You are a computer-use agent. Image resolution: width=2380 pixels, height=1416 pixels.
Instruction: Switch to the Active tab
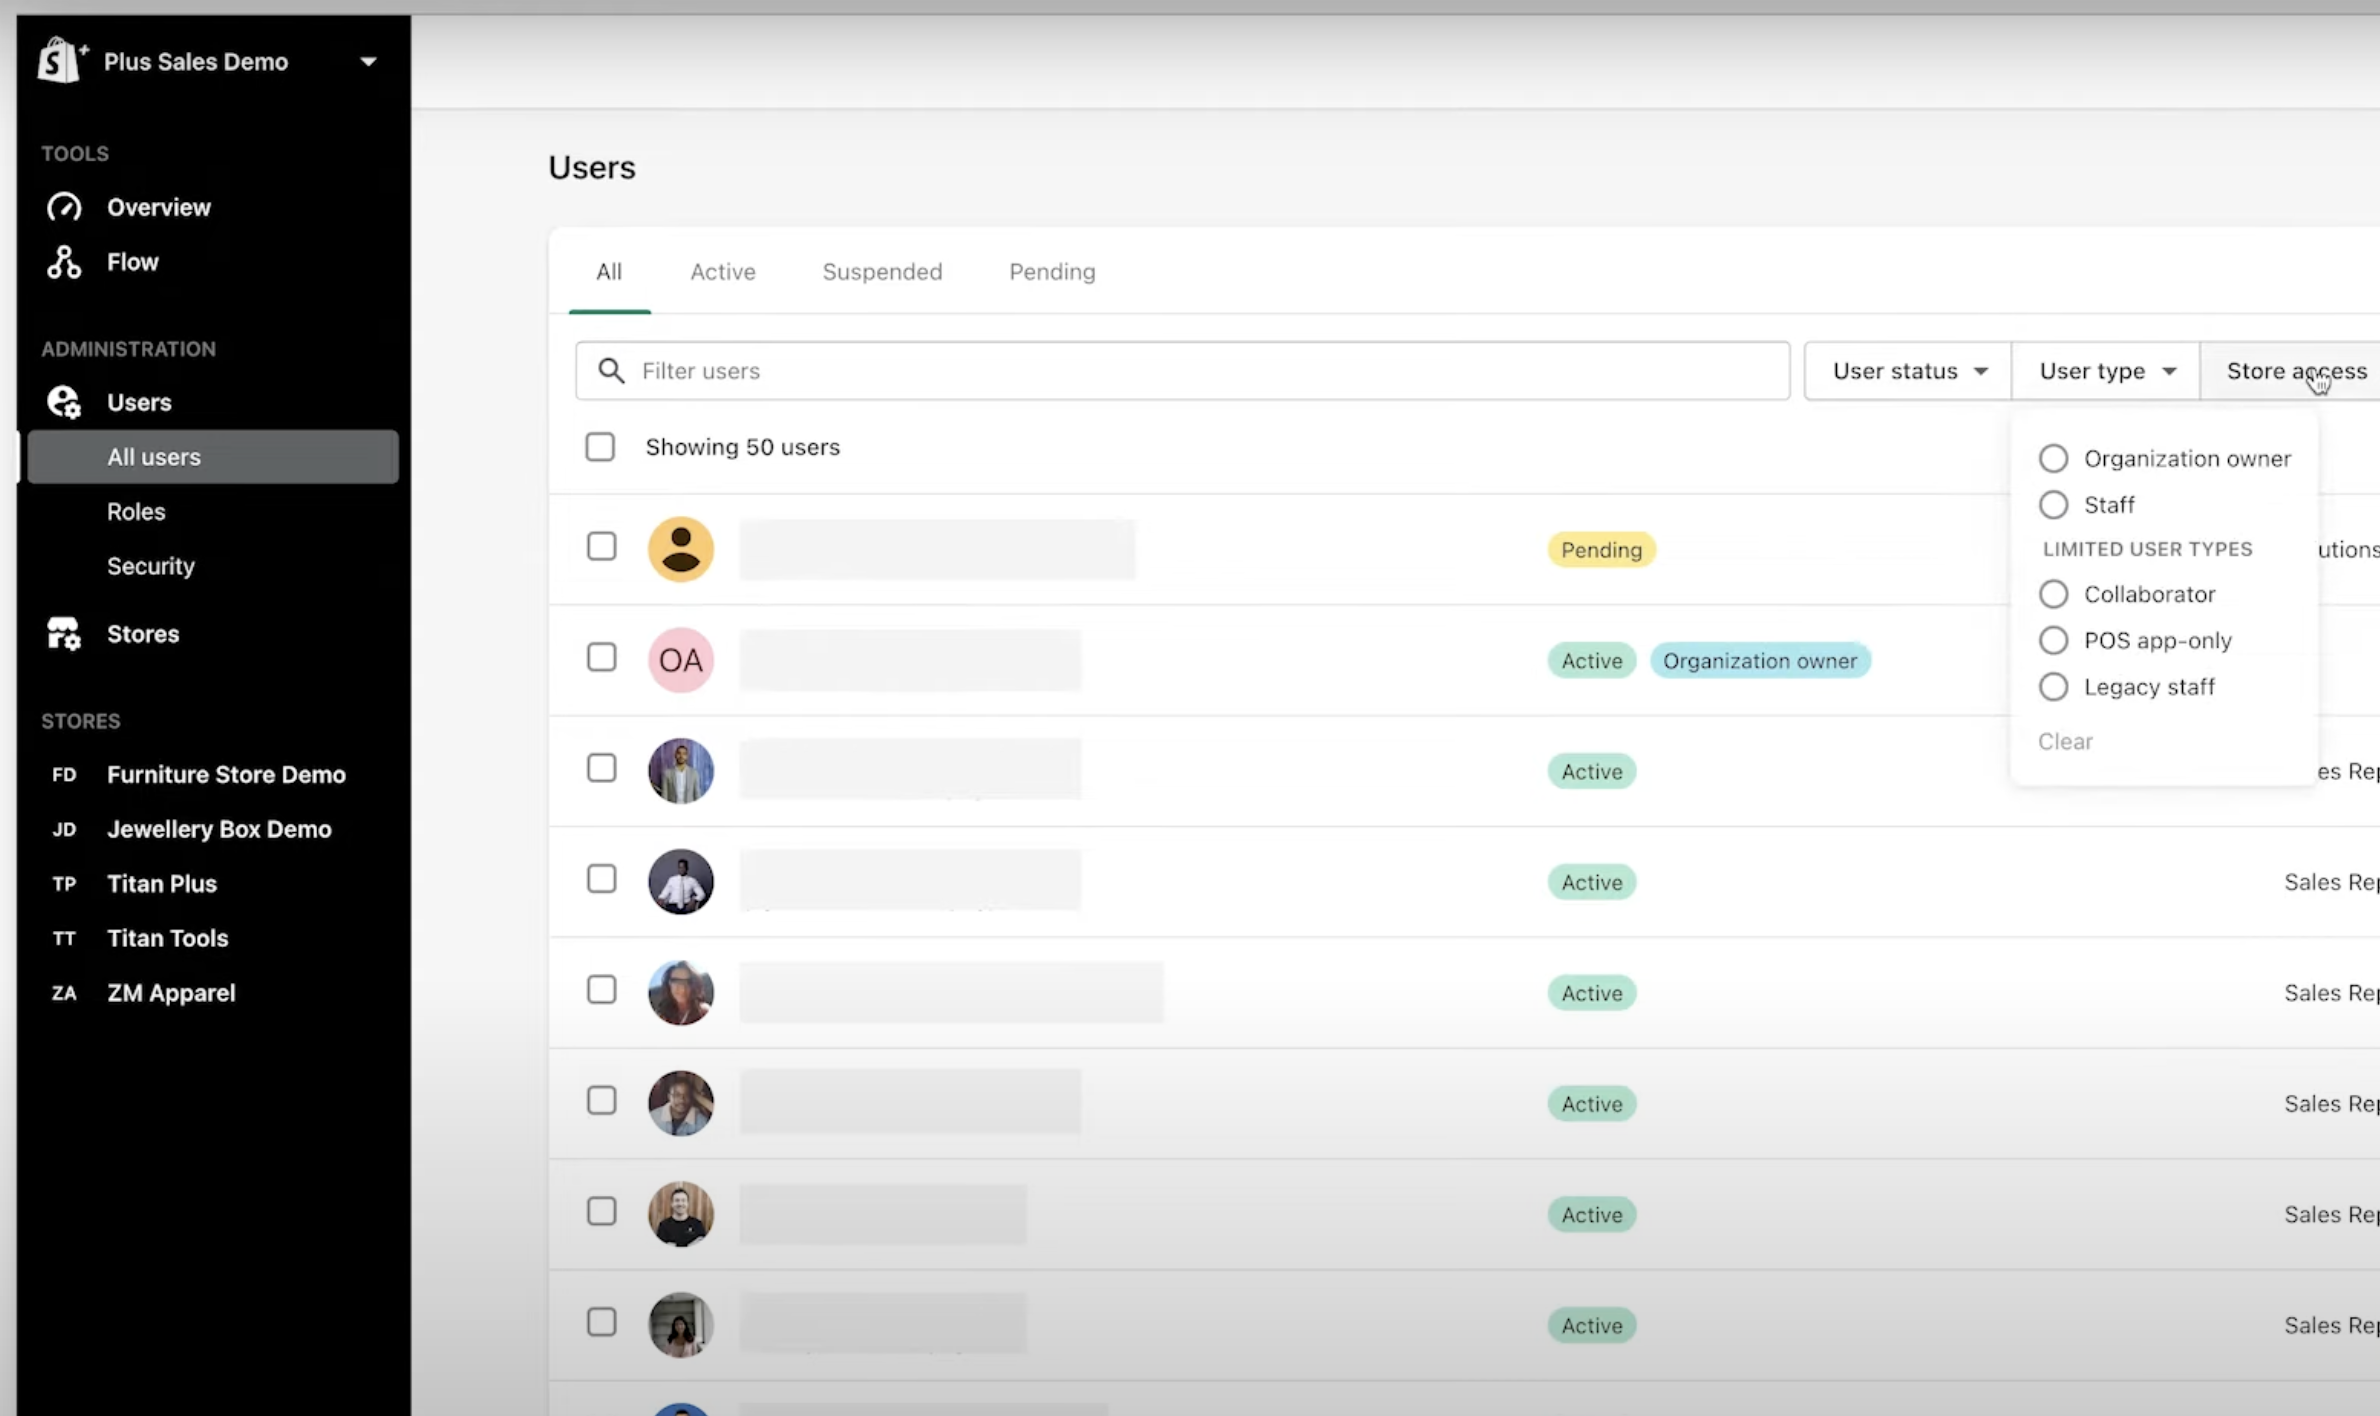722,272
